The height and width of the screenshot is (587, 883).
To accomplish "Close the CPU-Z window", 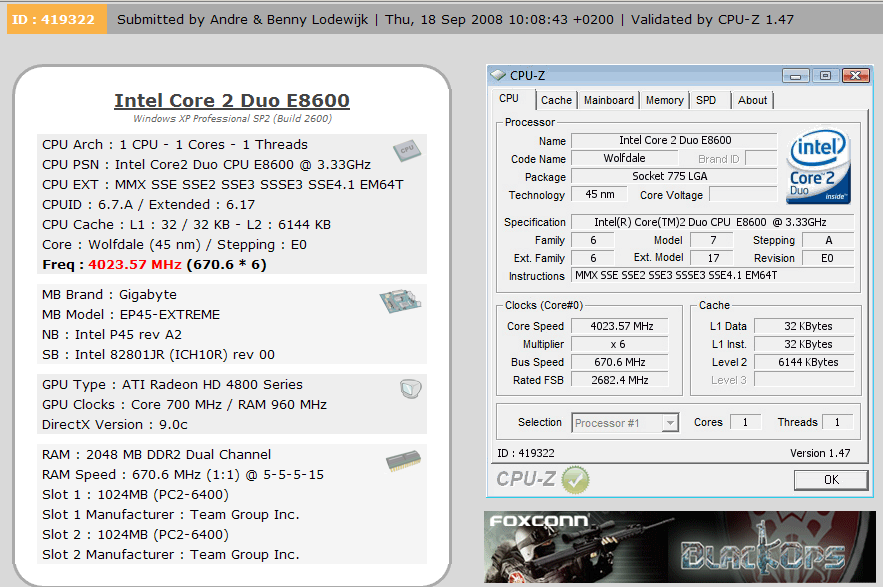I will tap(855, 75).
